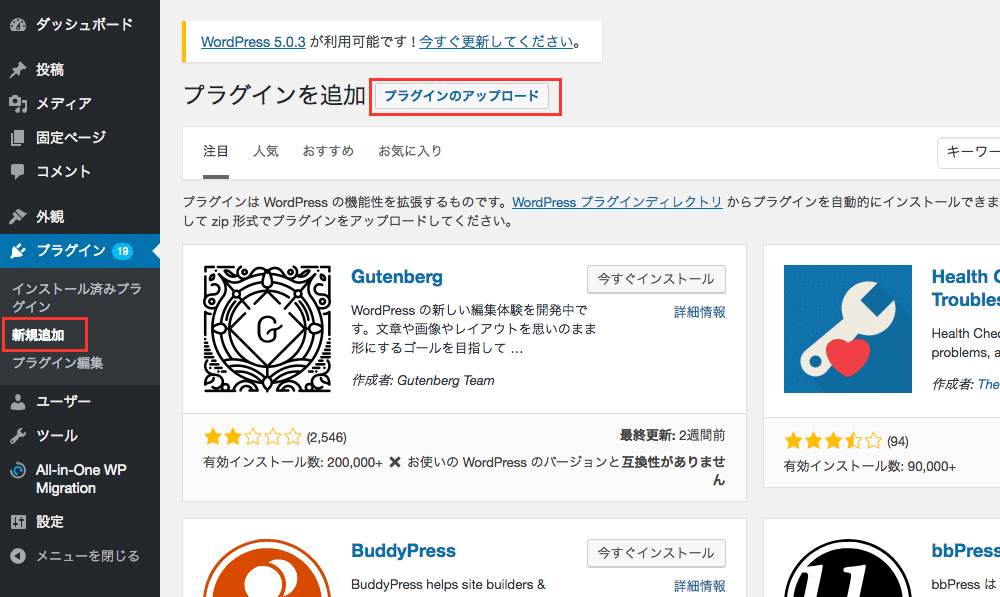Select the お気に入り tab
This screenshot has width=1000, height=597.
(x=410, y=151)
